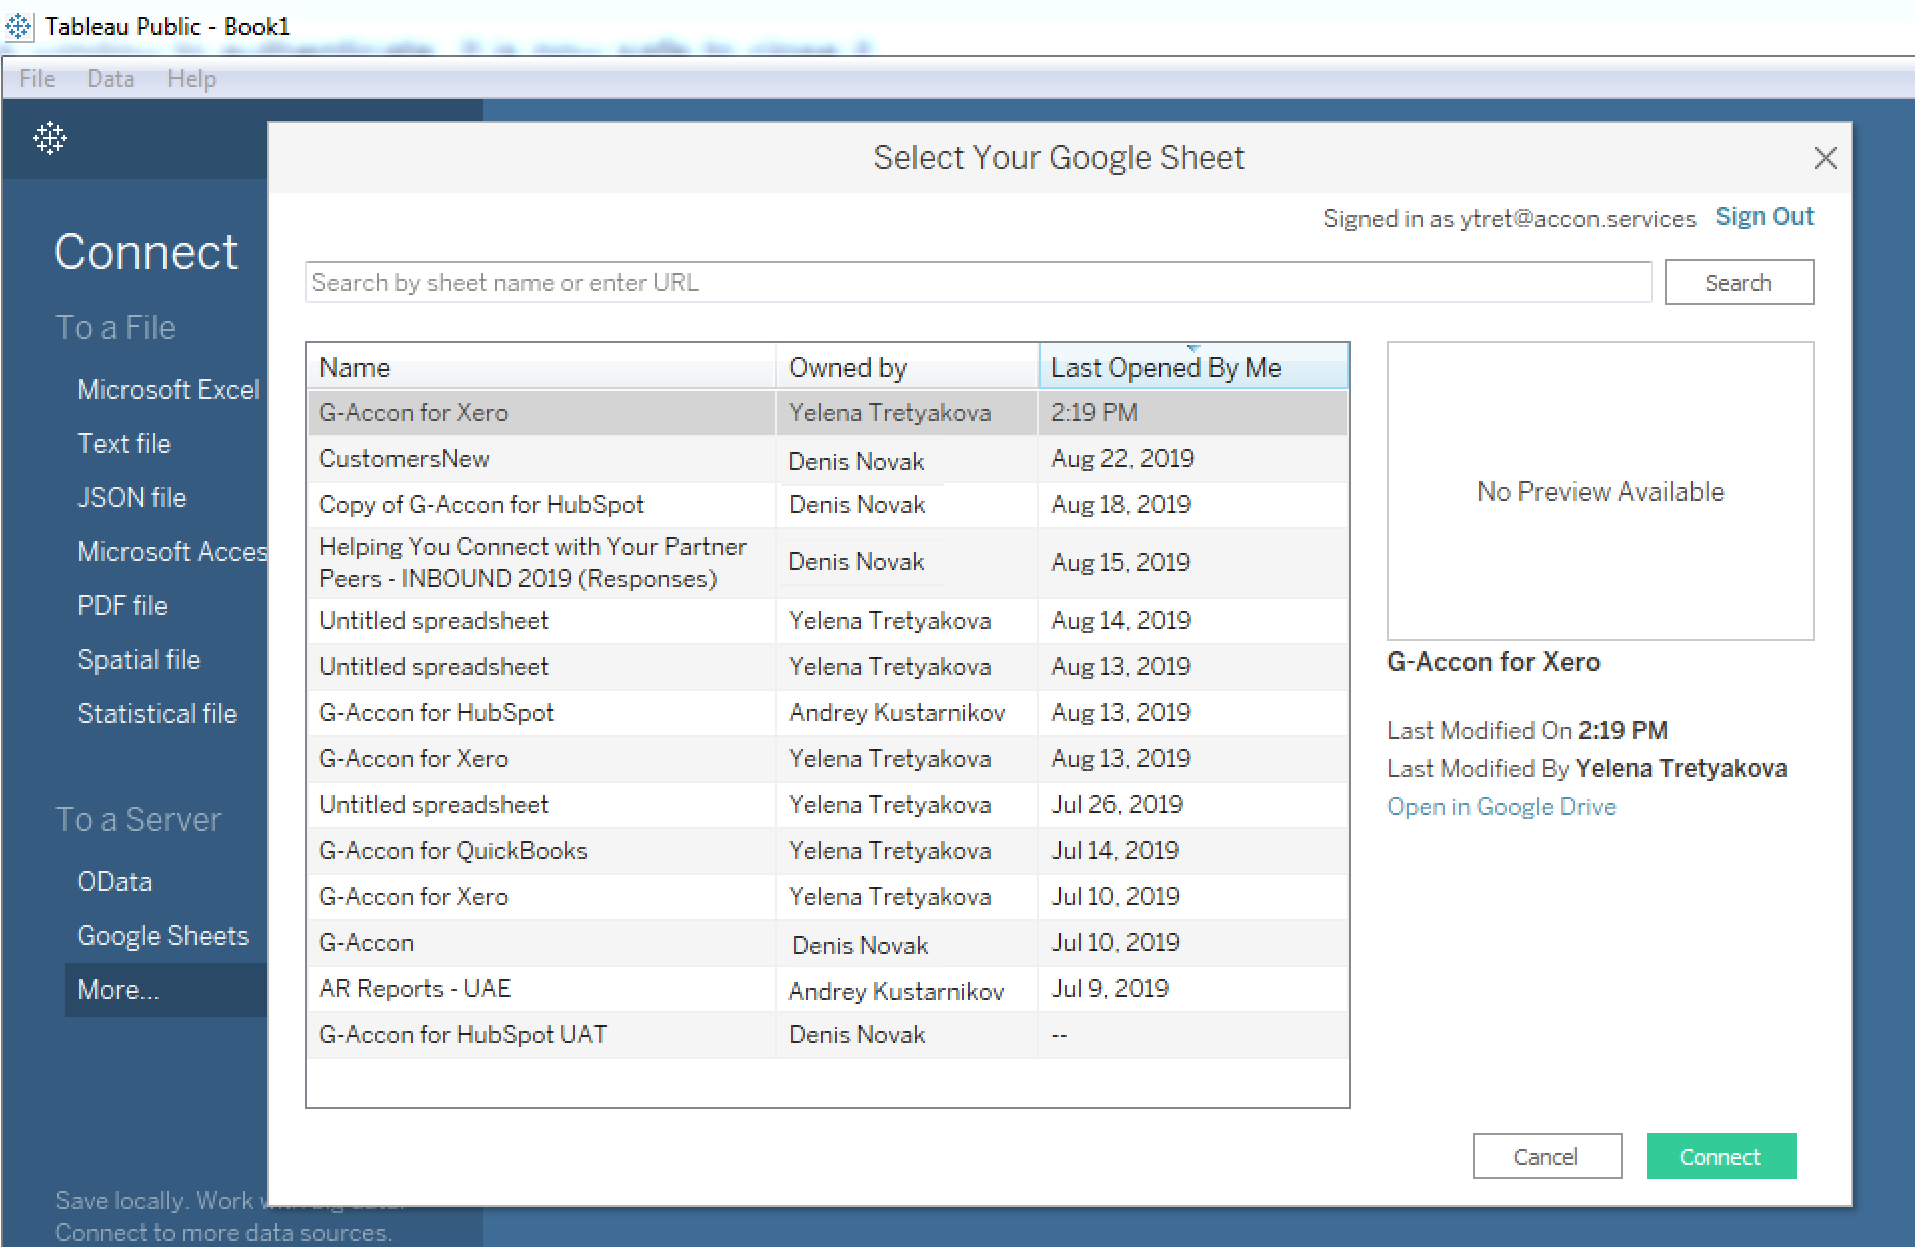The image size is (1915, 1247).
Task: Select G-Accon for QuickBooks row
Action: click(828, 851)
